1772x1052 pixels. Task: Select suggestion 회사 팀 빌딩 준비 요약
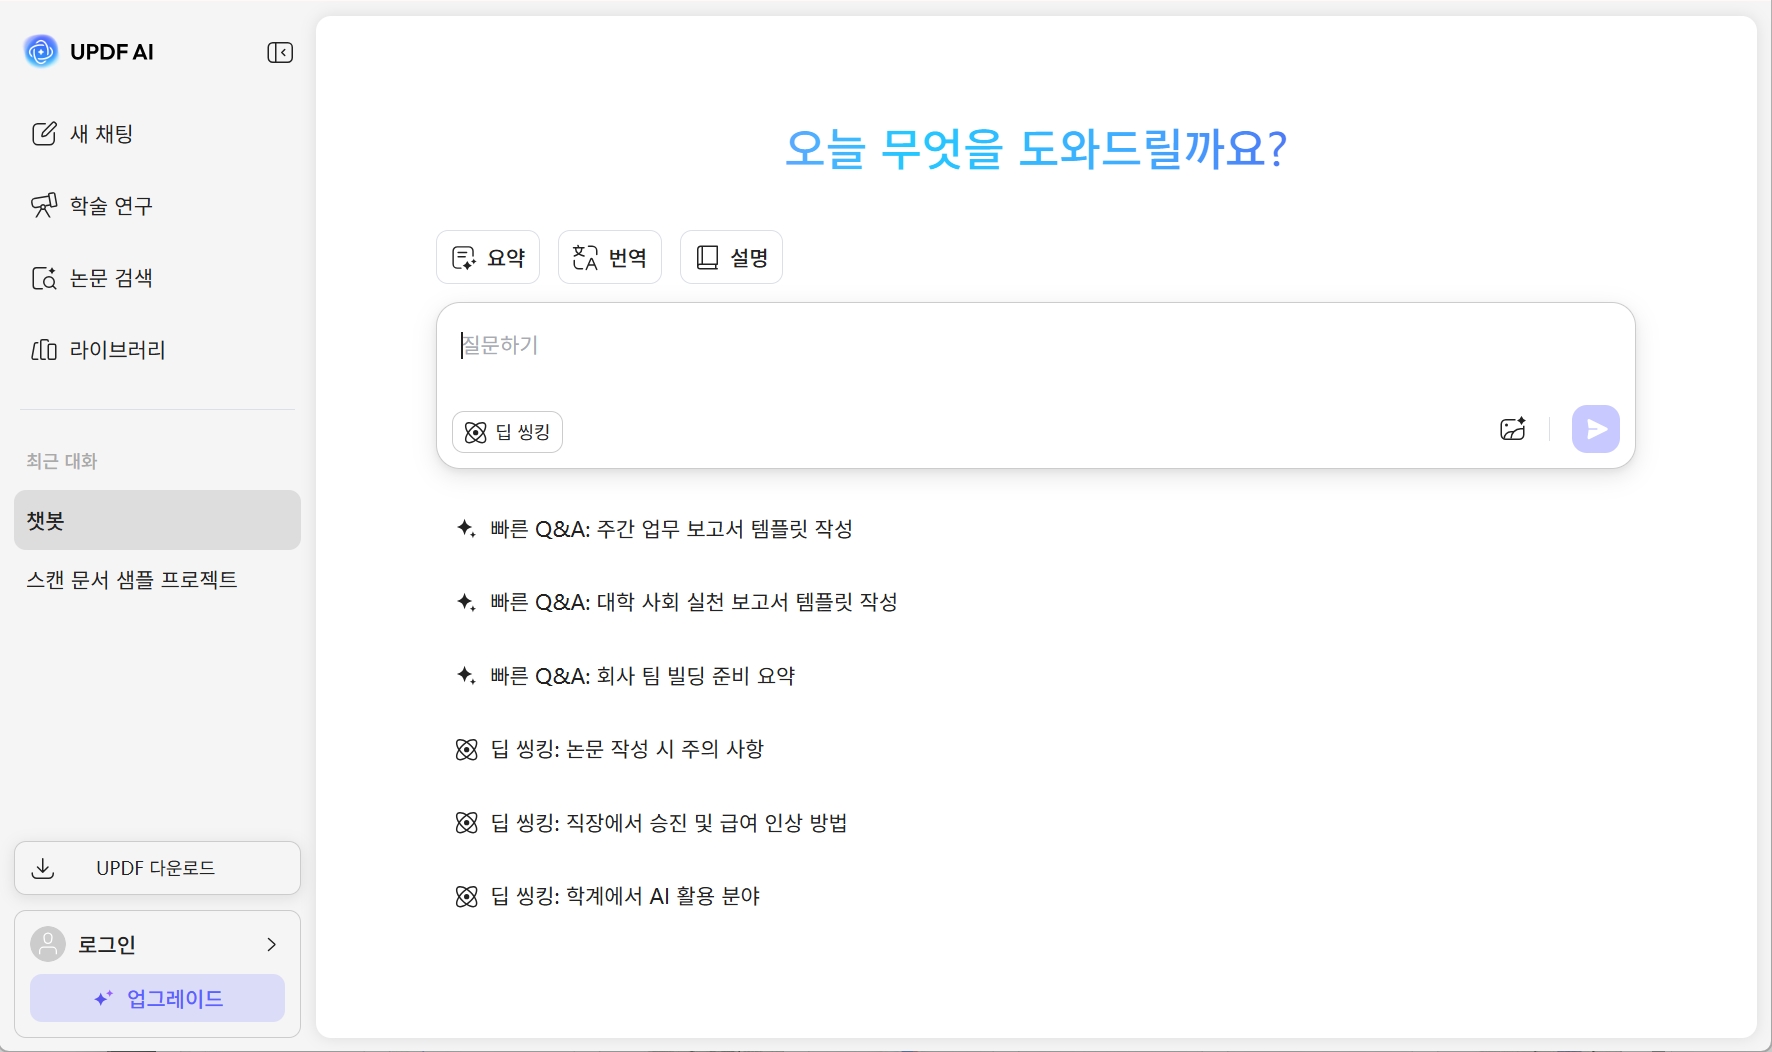coord(625,676)
